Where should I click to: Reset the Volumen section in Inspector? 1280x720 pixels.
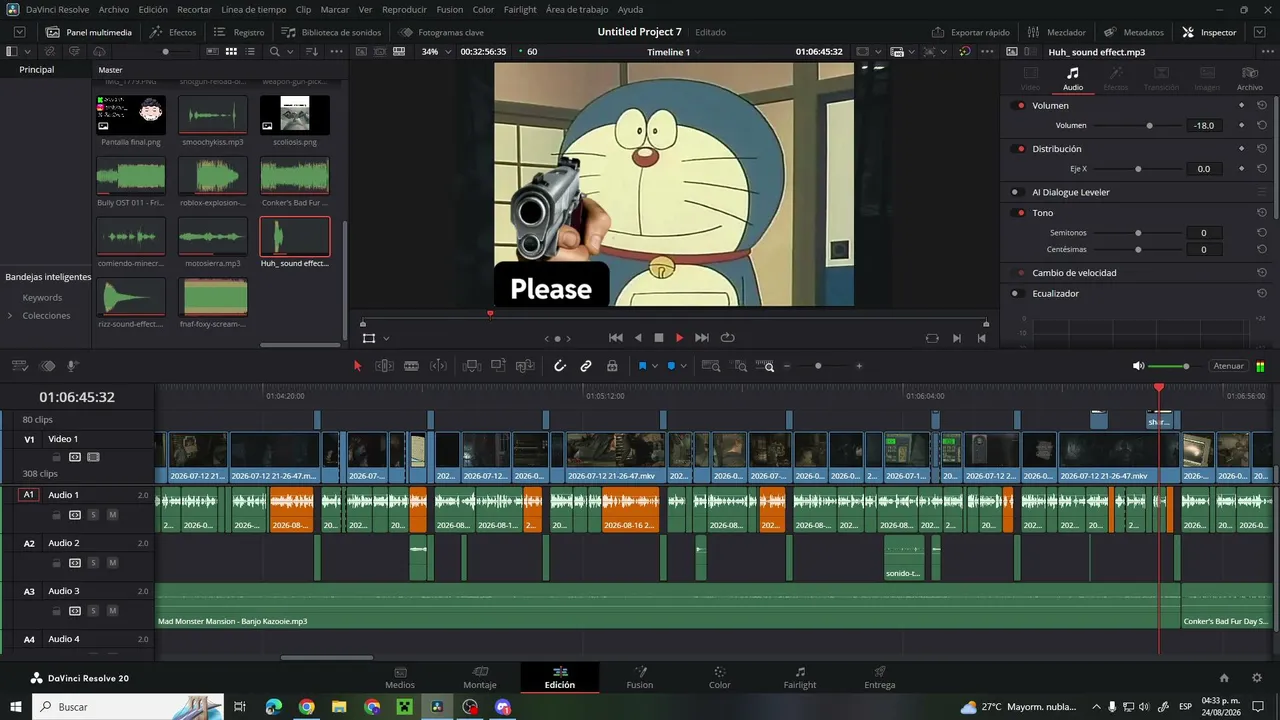1262,105
